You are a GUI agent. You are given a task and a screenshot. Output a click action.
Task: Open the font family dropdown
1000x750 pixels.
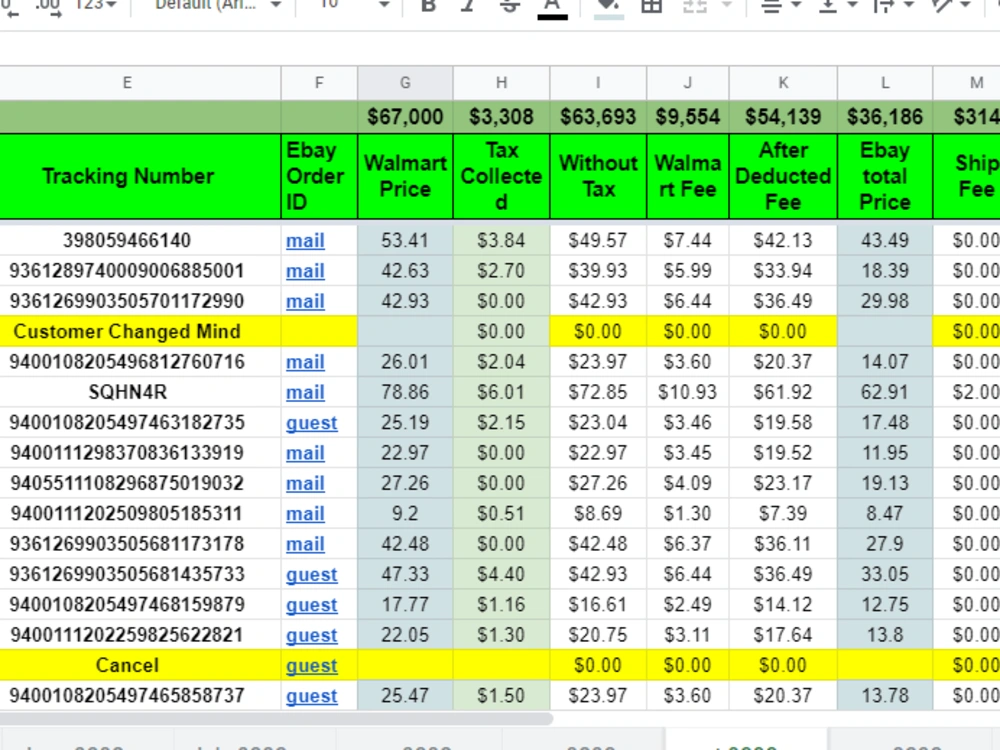pyautogui.click(x=217, y=5)
